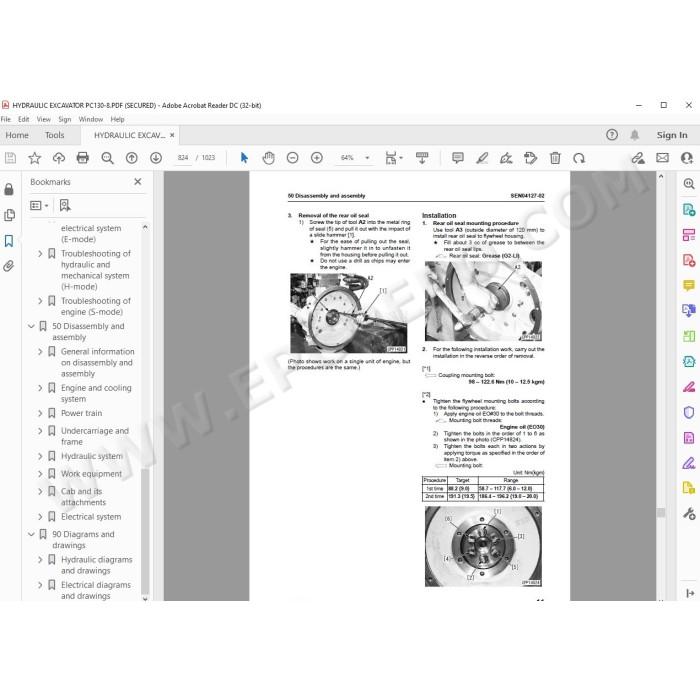Image resolution: width=700 pixels, height=700 pixels.
Task: Open the File menu
Action: click(6, 120)
